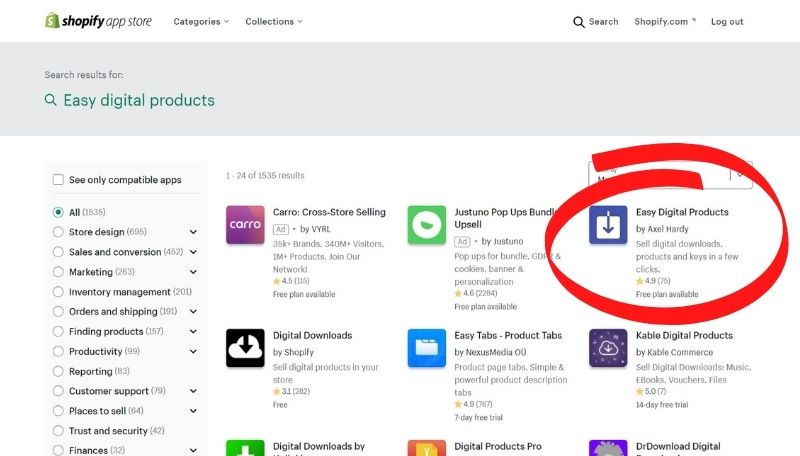This screenshot has height=456, width=800.
Task: Click the Easy digital products search query
Action: (x=139, y=100)
